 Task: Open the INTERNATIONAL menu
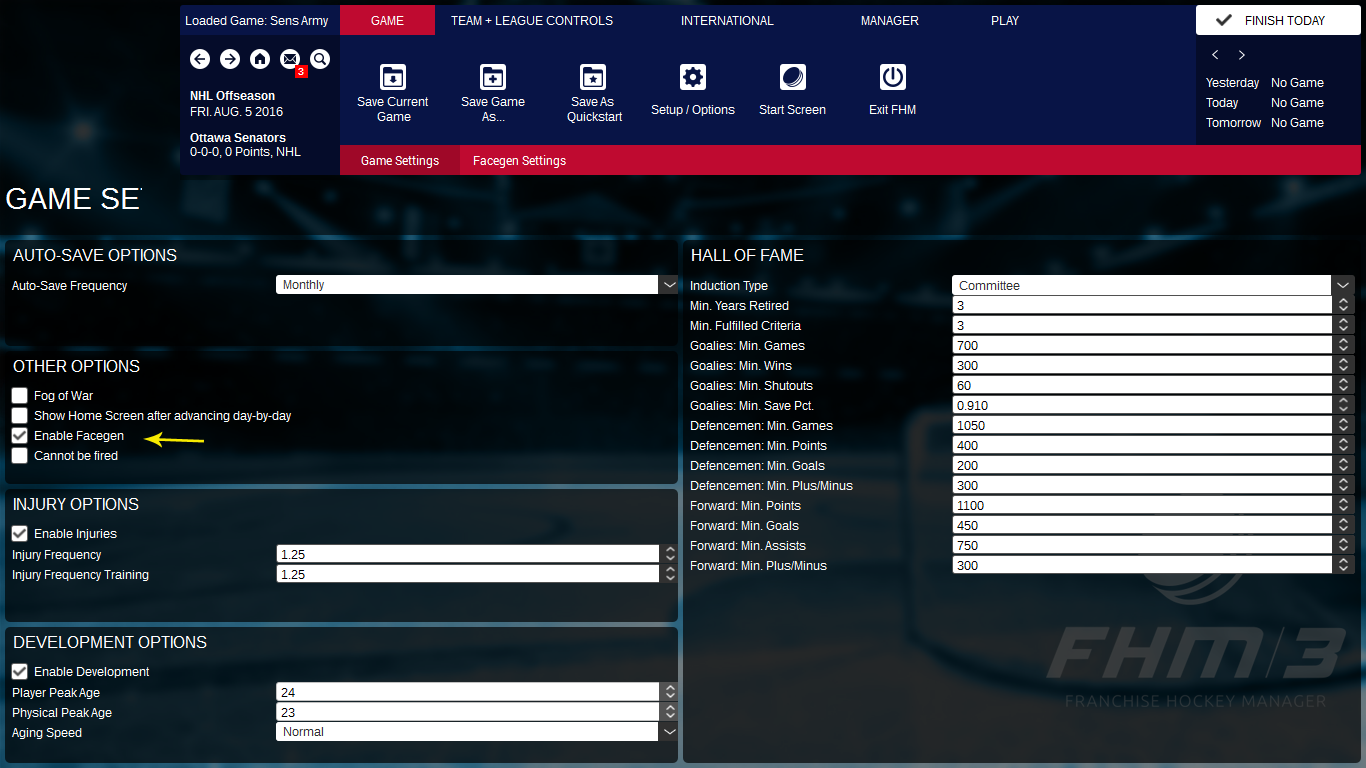pos(727,20)
